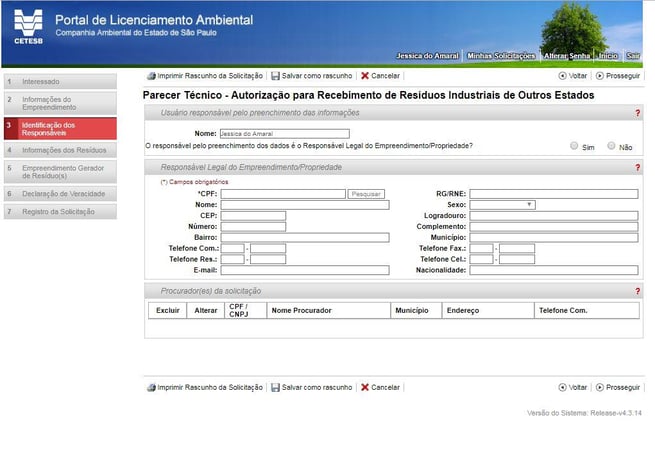655x452 pixels.
Task: Click bottom floppy disk save icon
Action: (275, 388)
